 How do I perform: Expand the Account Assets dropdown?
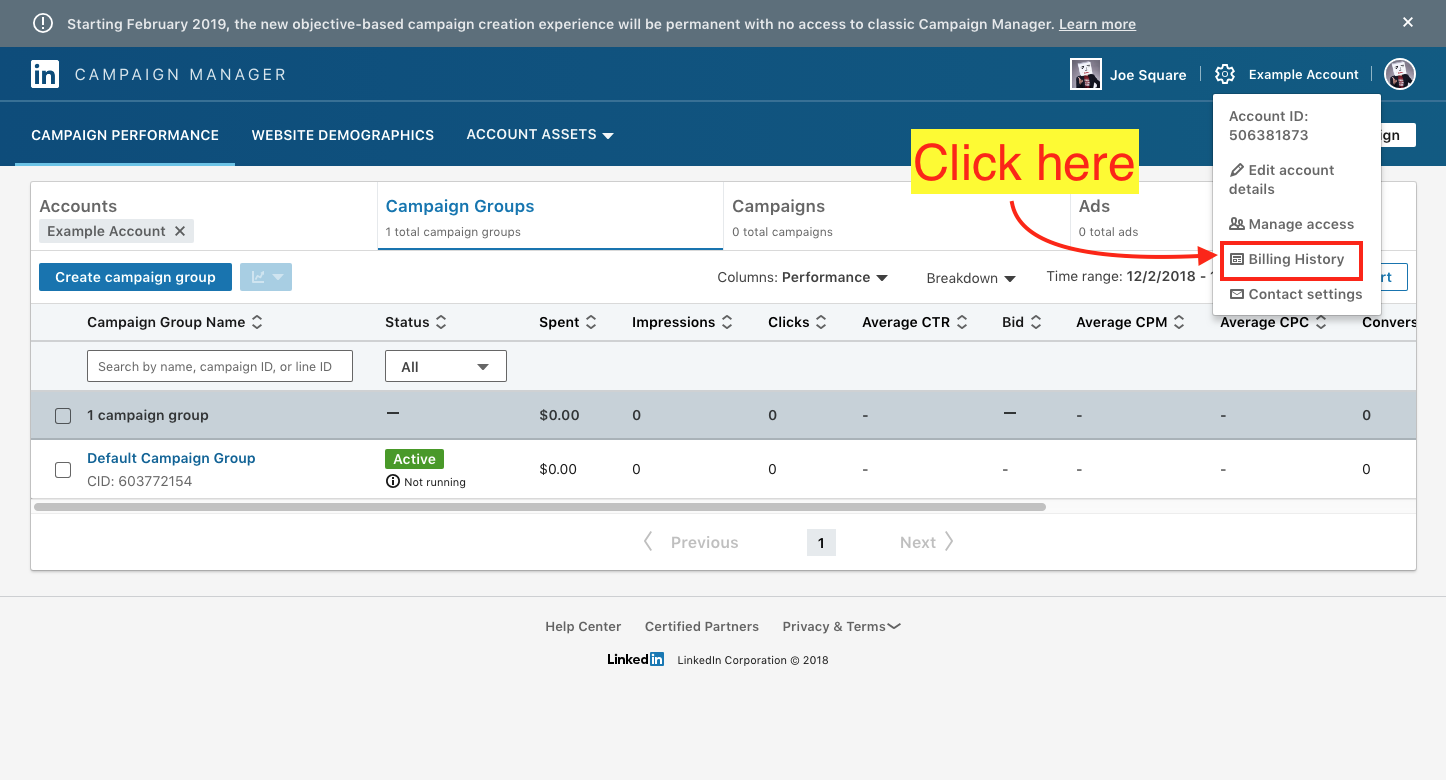[x=540, y=134]
